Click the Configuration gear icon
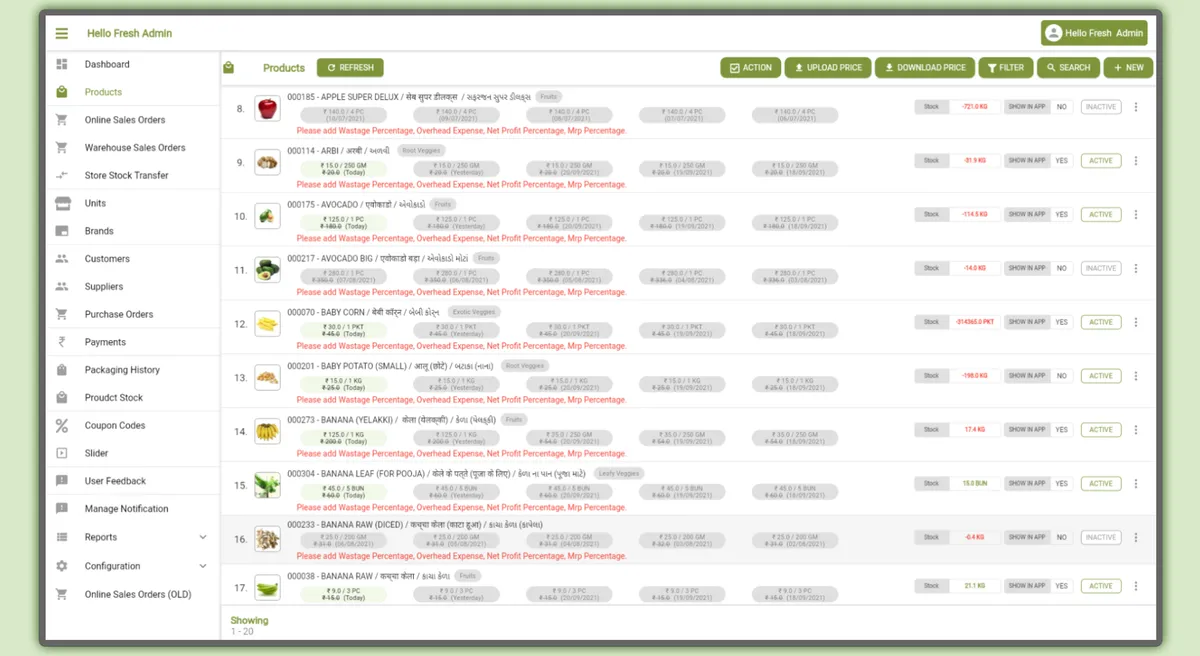The width and height of the screenshot is (1200, 656). pyautogui.click(x=62, y=566)
